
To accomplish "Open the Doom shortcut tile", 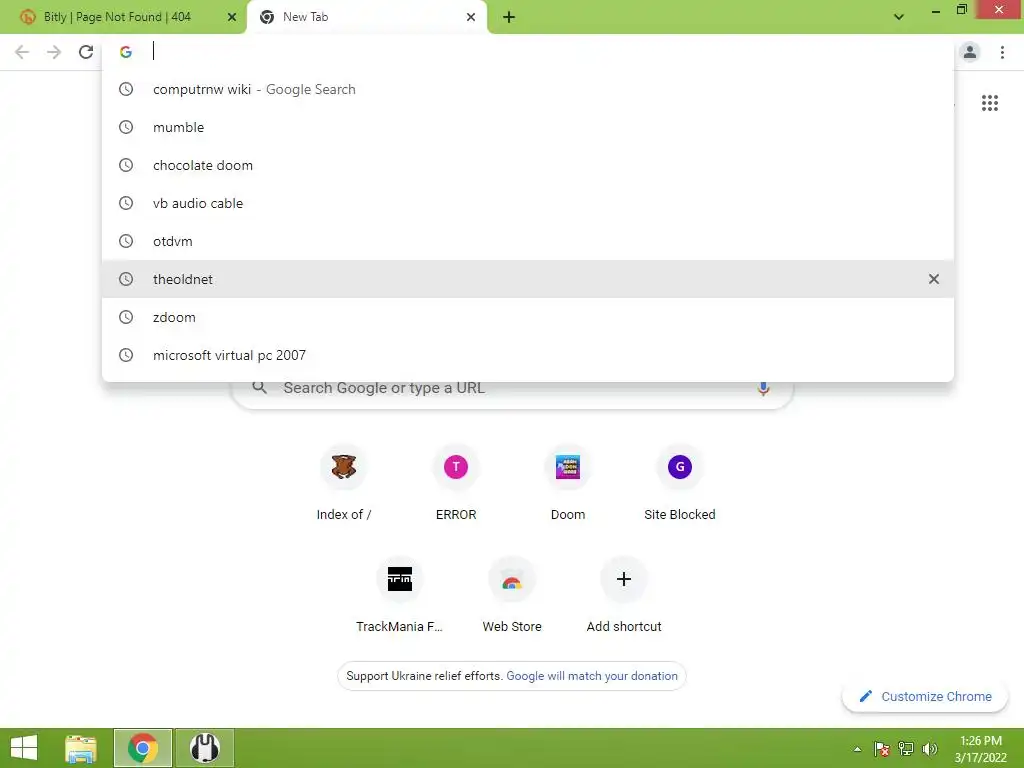I will pos(568,483).
